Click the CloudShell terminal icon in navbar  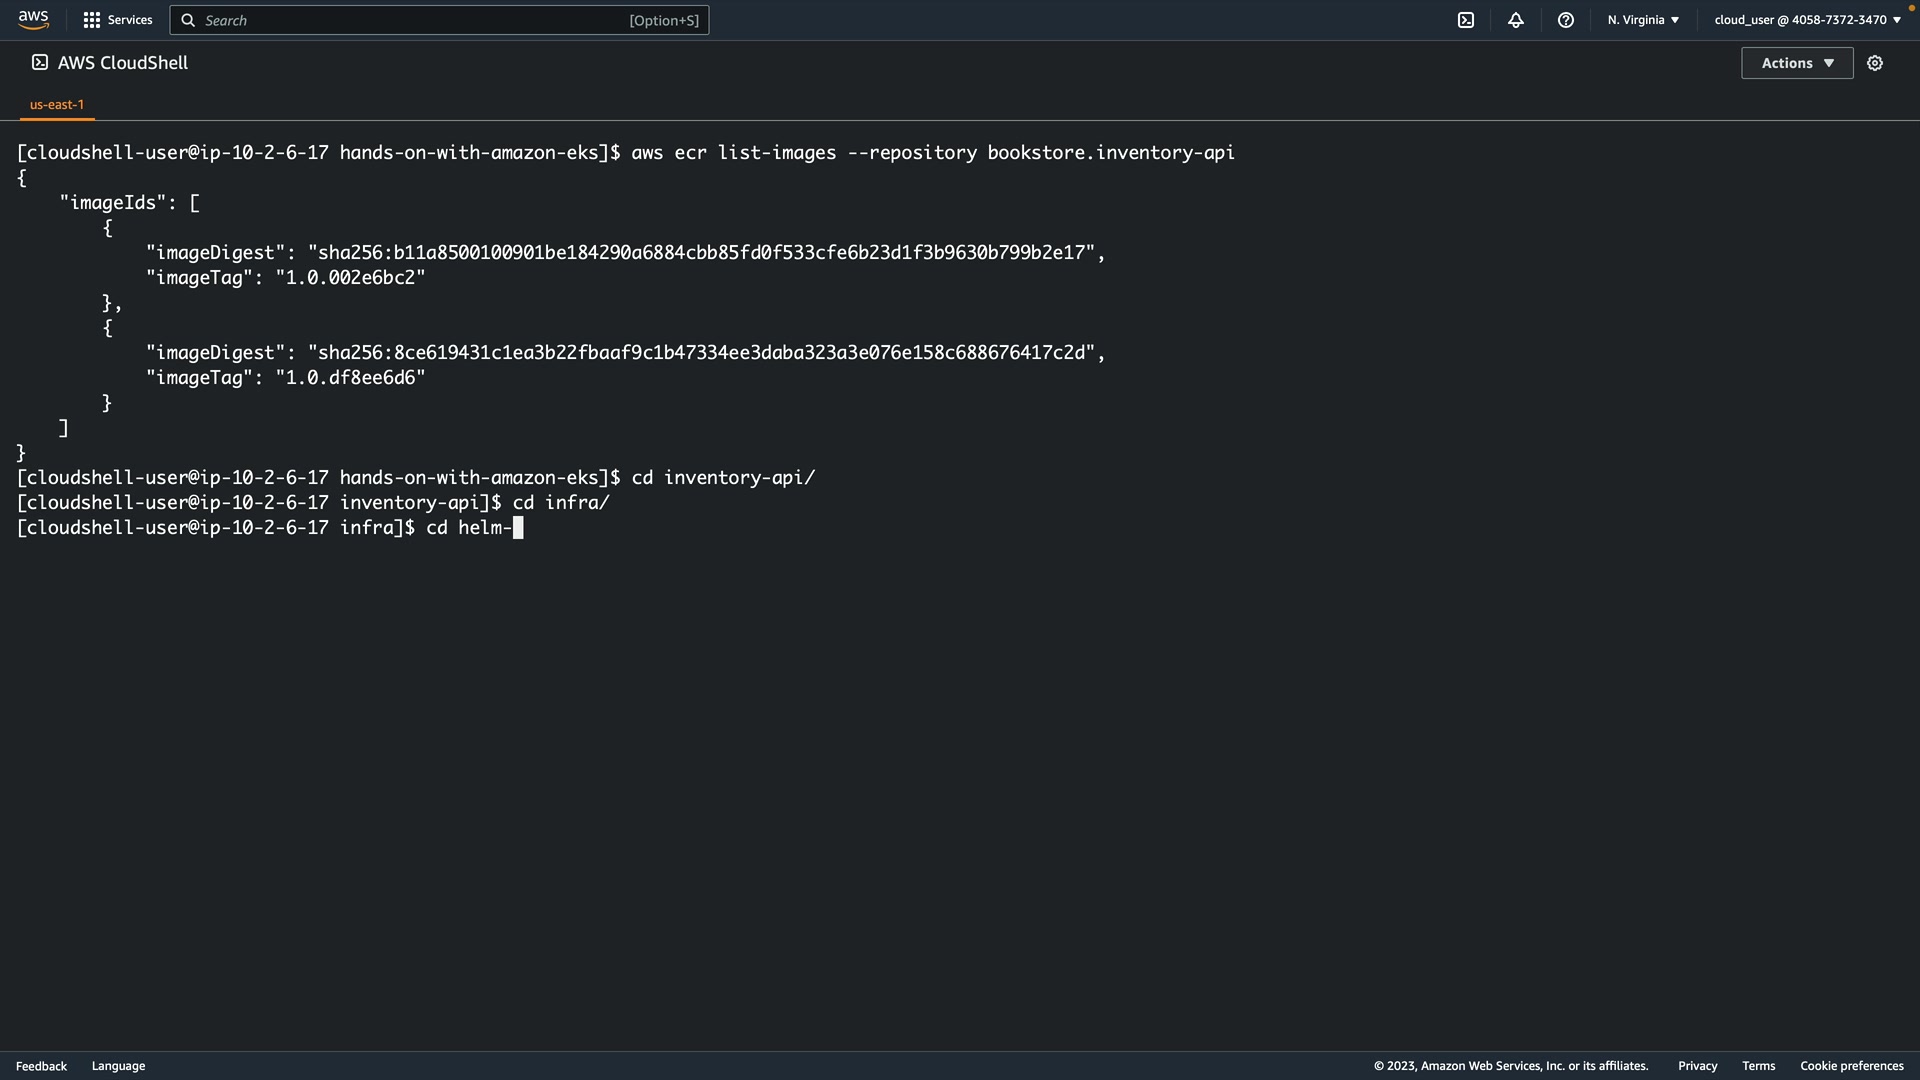(x=1466, y=20)
